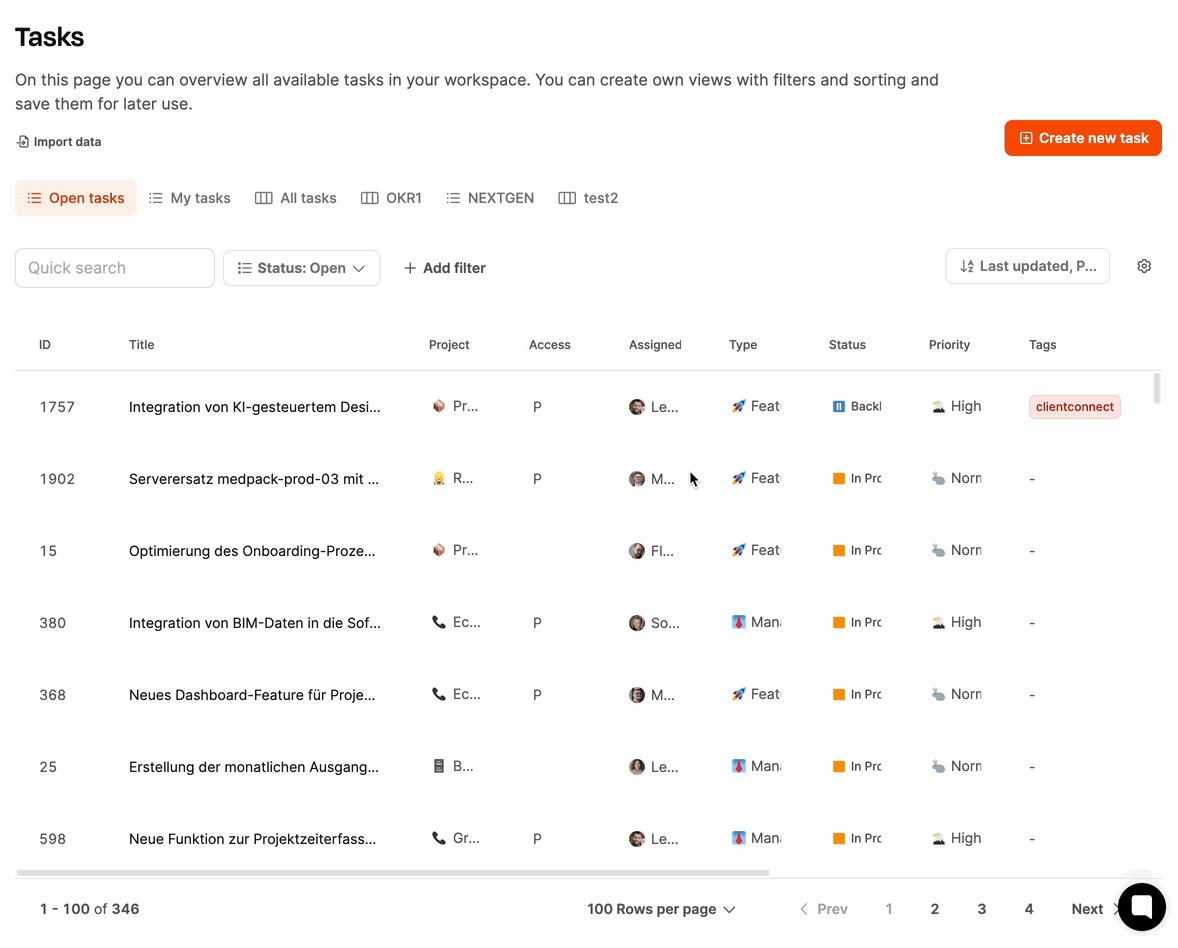Click the Add filter button
The width and height of the screenshot is (1178, 948).
tap(444, 268)
